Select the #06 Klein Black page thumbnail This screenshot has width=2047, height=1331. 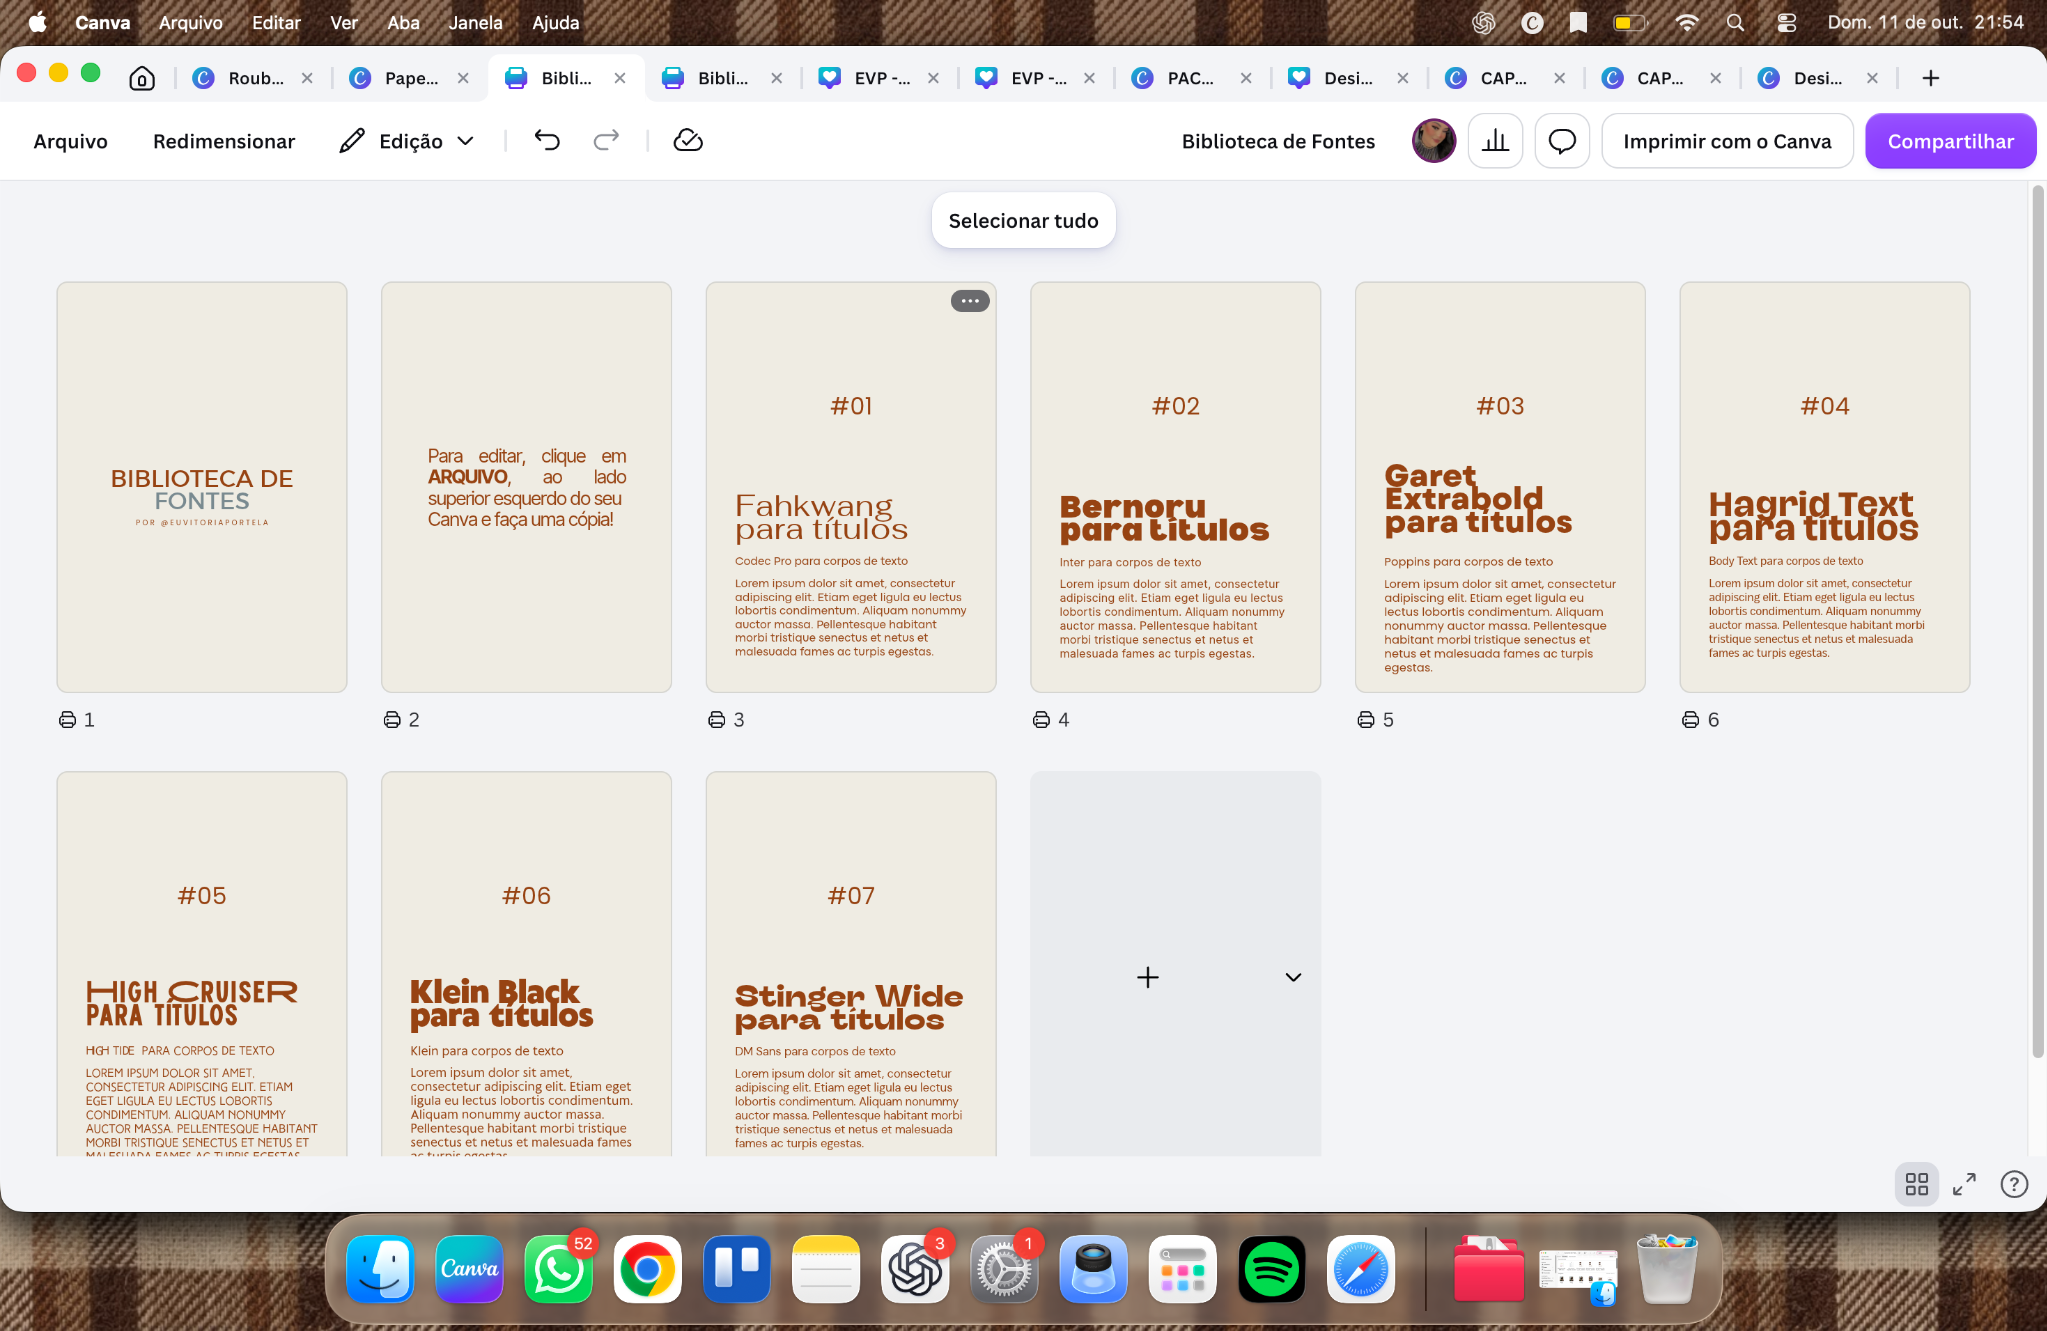pos(526,964)
